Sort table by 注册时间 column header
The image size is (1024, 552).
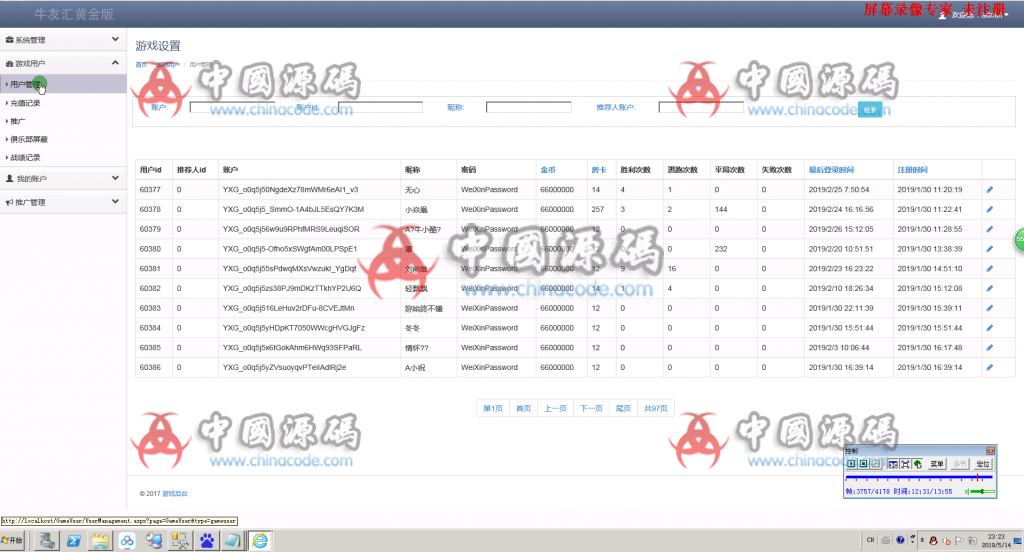(912, 170)
